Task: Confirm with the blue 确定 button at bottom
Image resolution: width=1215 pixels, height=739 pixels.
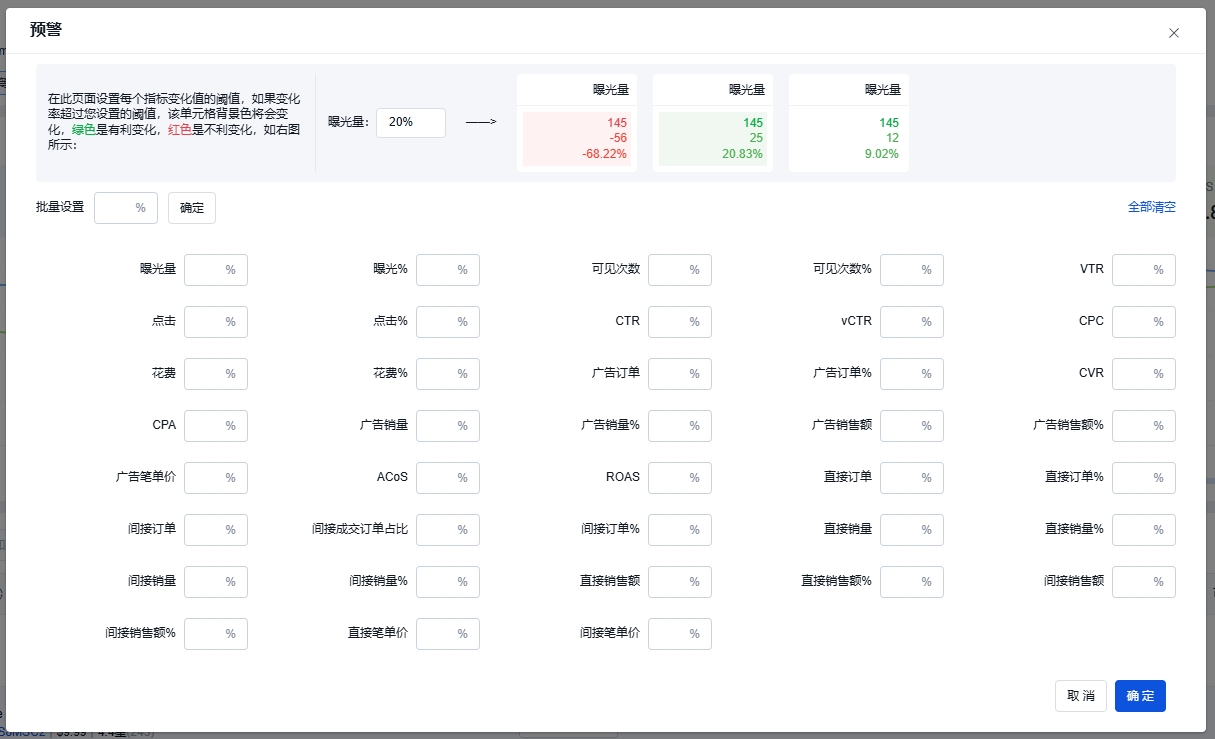Action: (1140, 696)
